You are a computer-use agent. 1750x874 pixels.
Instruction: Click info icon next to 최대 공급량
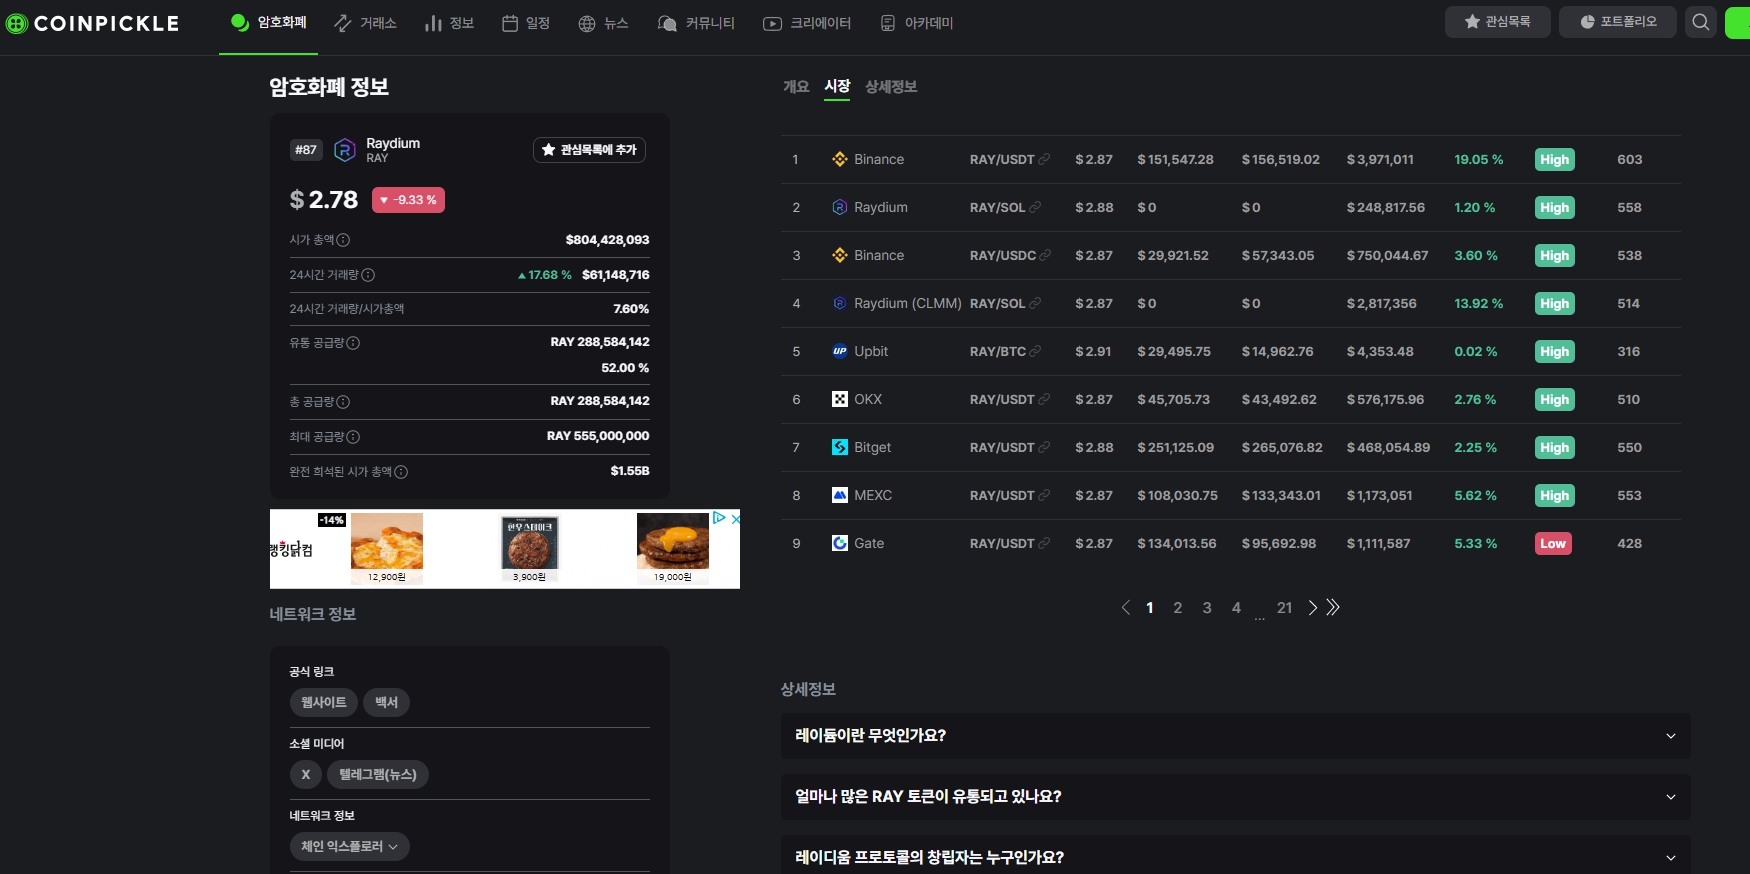click(353, 437)
